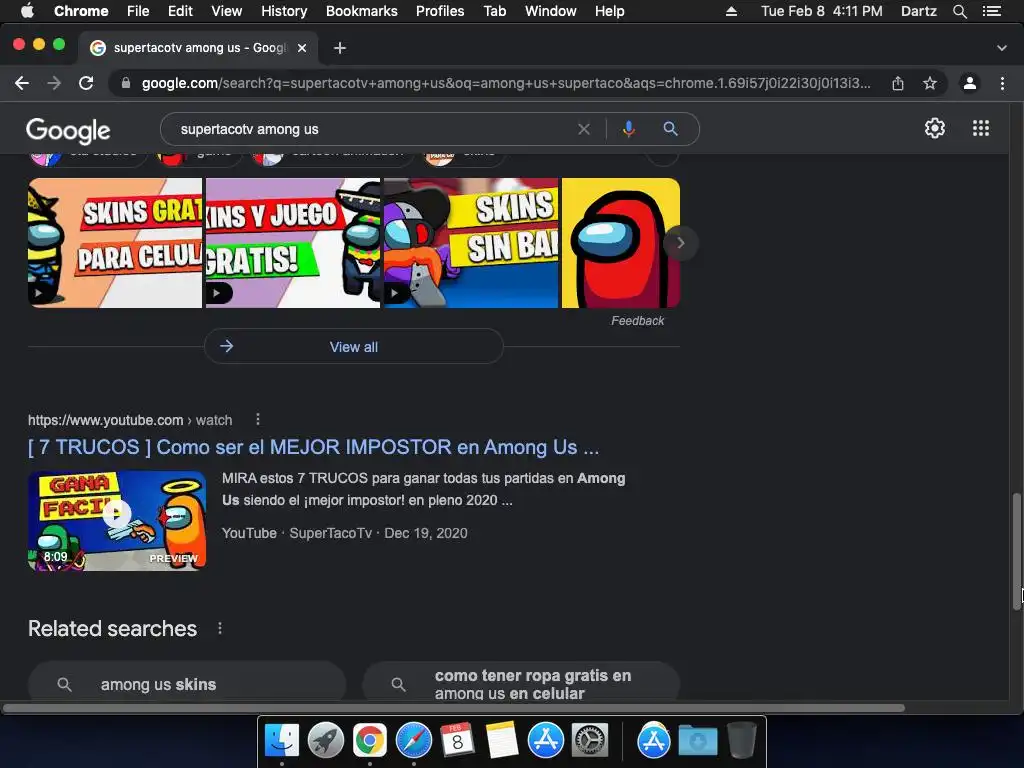
Task: Open options for the YouTube result
Action: click(258, 419)
